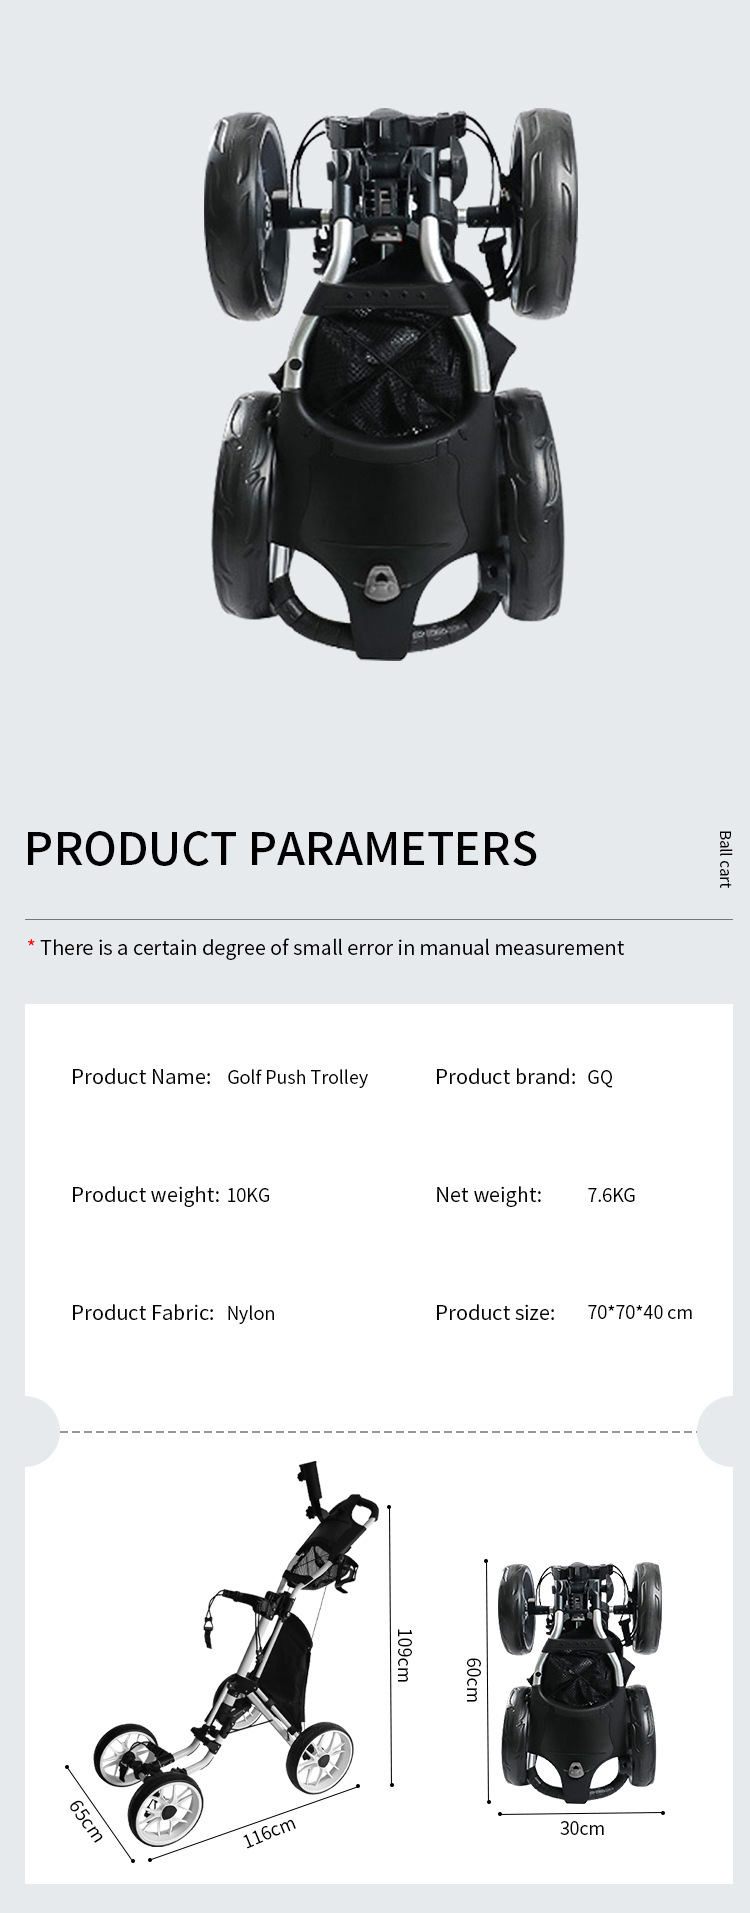Click the "65cm" width dimension label
The image size is (750, 1913).
click(x=86, y=1821)
